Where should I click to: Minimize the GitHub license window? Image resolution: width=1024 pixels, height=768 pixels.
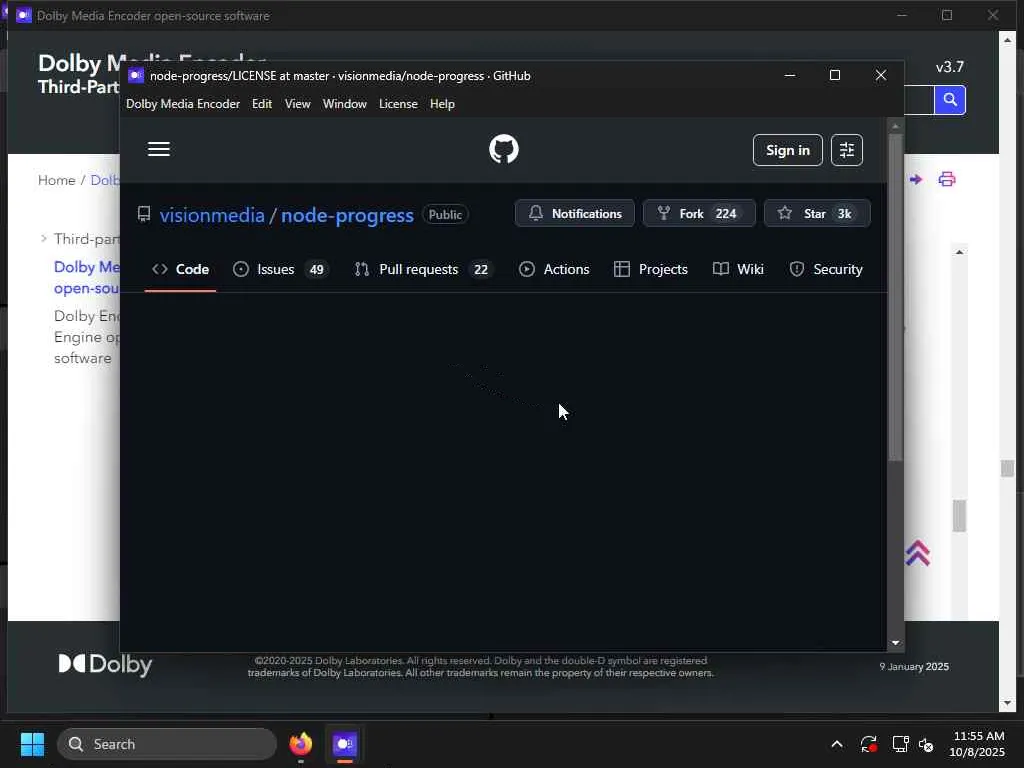pyautogui.click(x=790, y=75)
